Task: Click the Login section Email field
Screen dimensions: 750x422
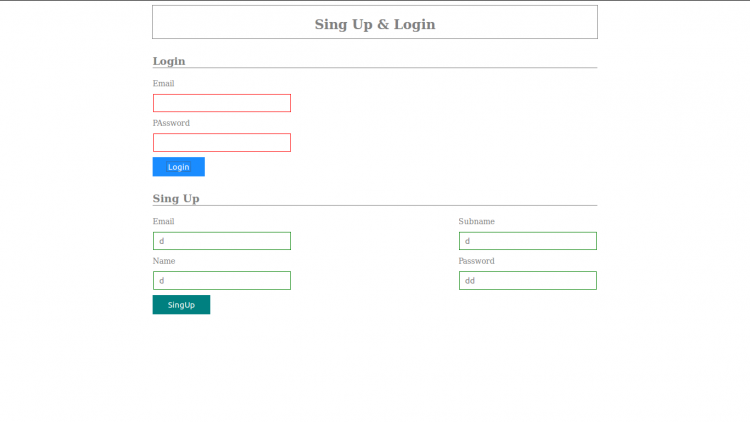Action: coord(221,103)
